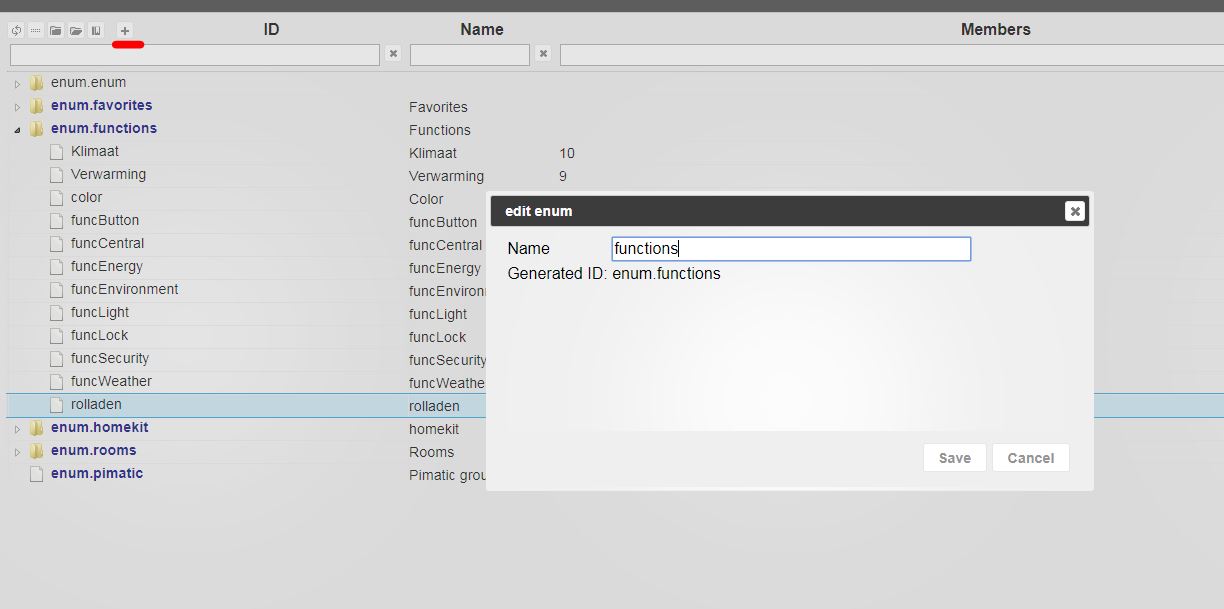This screenshot has height=609, width=1224.
Task: Click the Members column header
Action: click(x=995, y=30)
